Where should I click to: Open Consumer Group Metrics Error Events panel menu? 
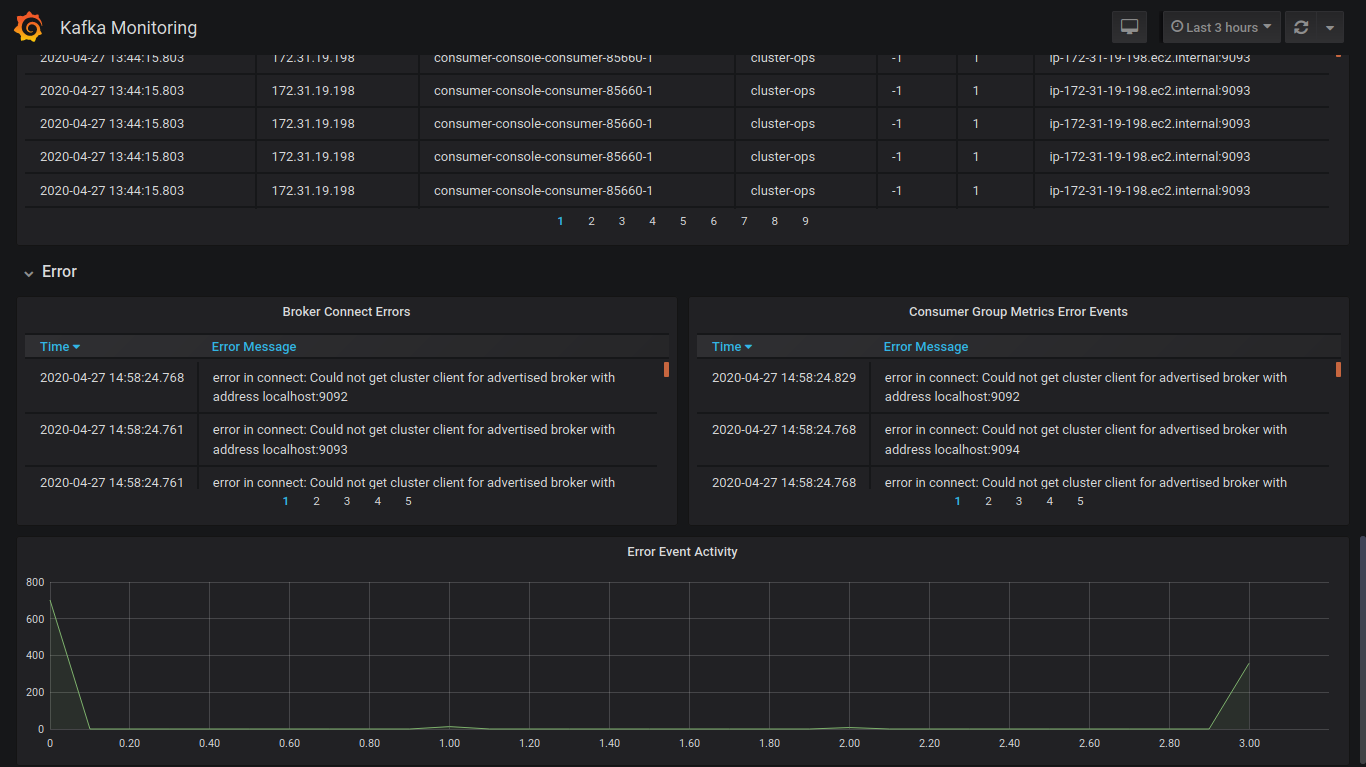[x=1018, y=312]
